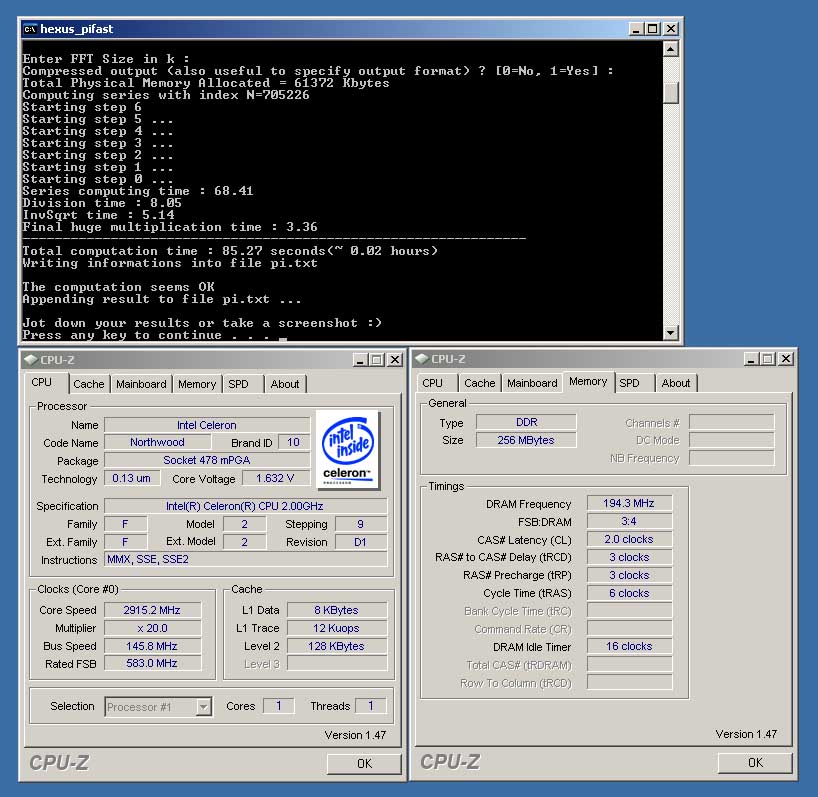Screen dimensions: 818x797
Task: Click the Revision D1 value
Action: coord(361,542)
